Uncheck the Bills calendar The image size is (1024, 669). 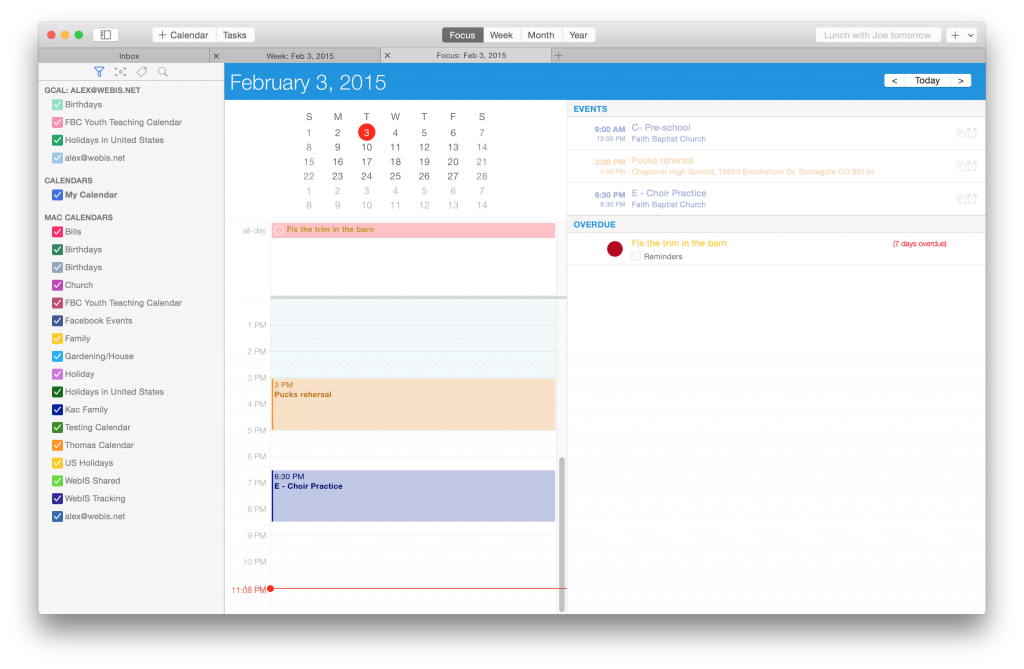click(x=57, y=231)
